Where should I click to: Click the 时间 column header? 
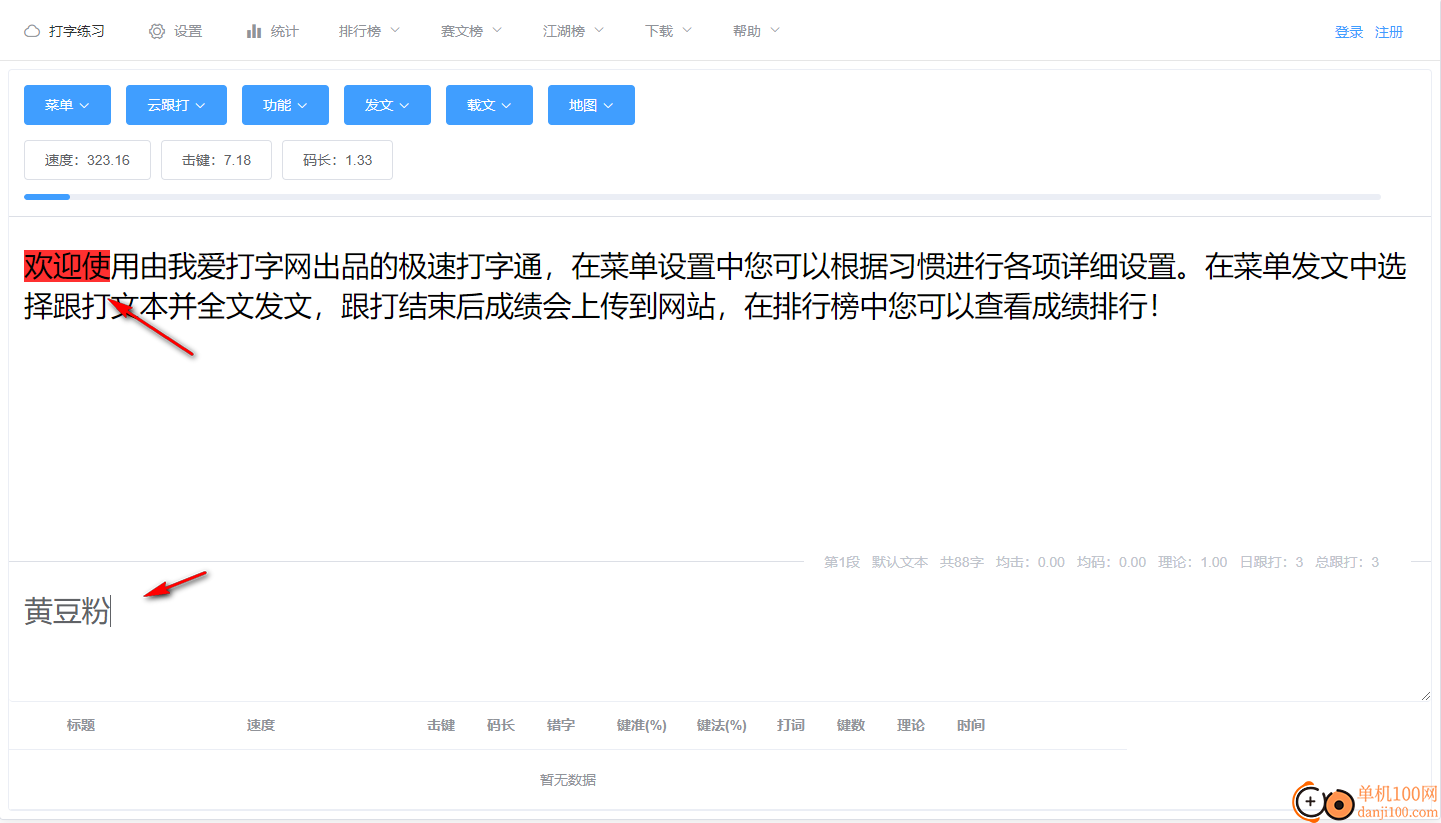[x=971, y=725]
